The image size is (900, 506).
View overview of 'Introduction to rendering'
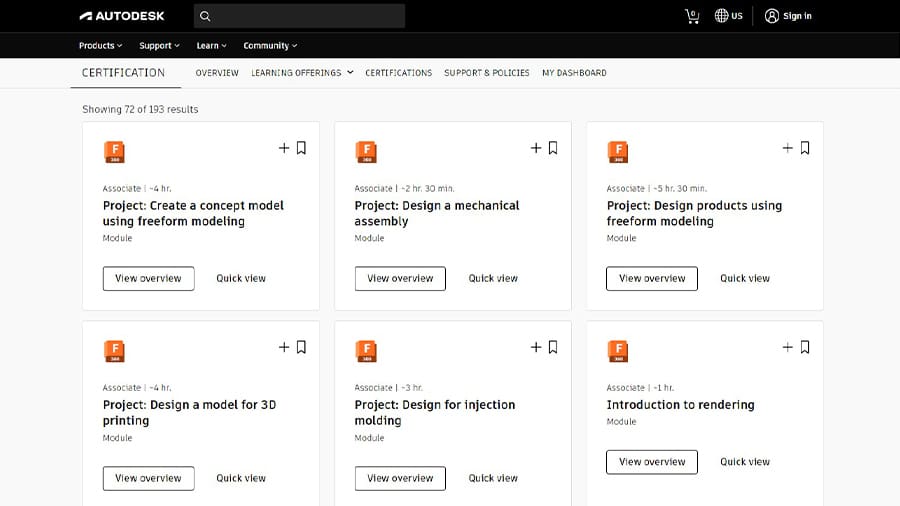[652, 462]
